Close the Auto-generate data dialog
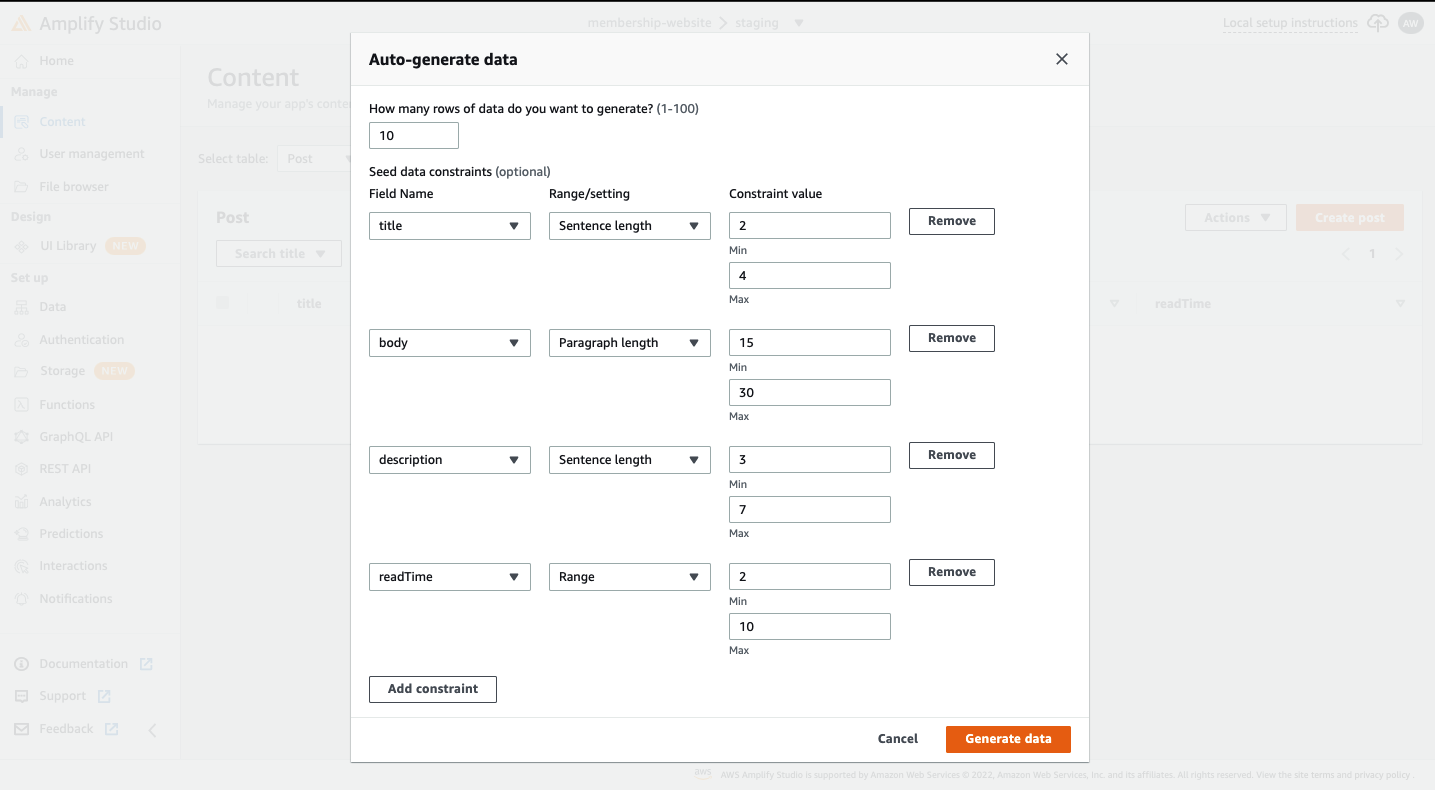Screen dimensions: 1435x790 (x=1062, y=59)
